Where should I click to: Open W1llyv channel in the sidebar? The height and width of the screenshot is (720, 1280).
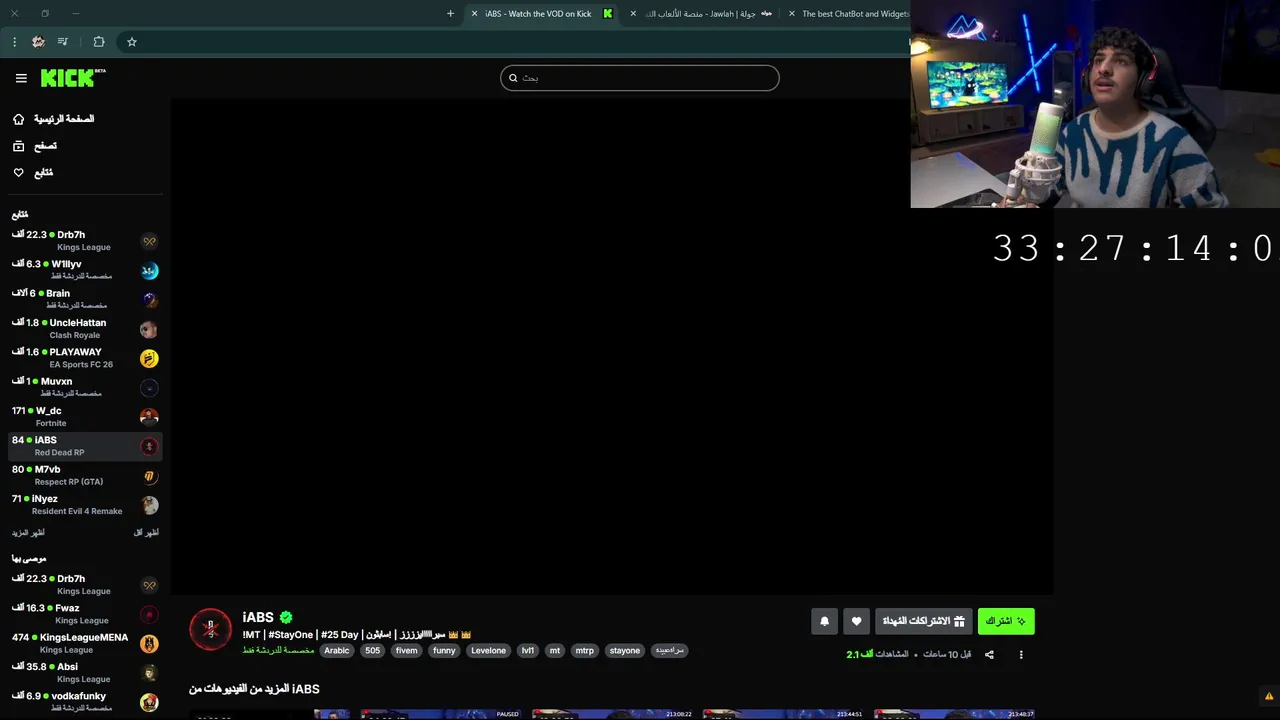pyautogui.click(x=85, y=270)
